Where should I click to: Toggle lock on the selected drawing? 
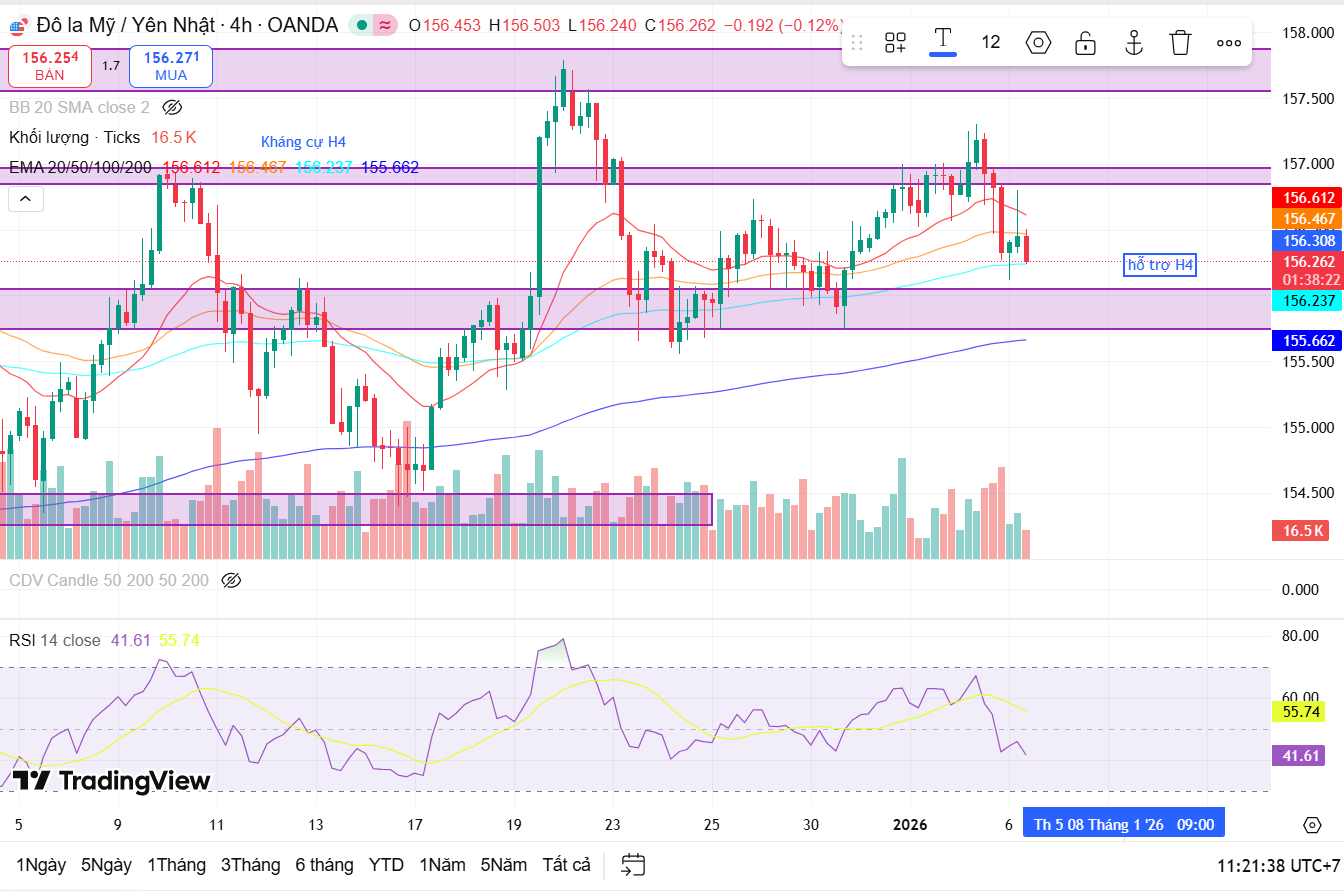1085,42
